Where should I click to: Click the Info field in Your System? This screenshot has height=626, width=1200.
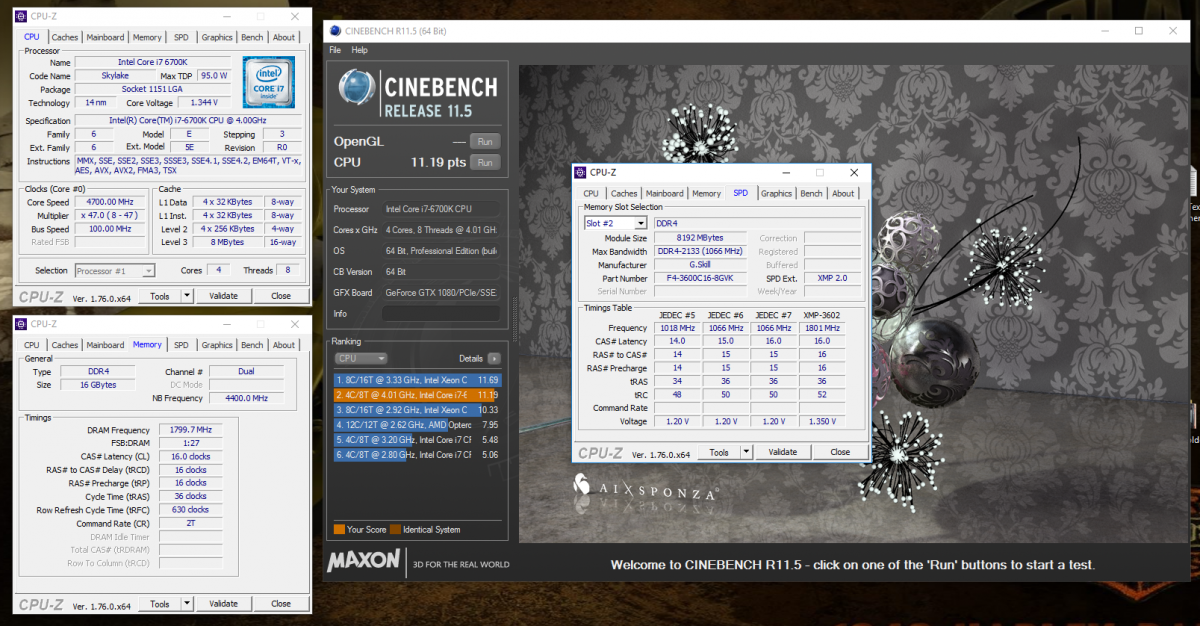pos(440,314)
